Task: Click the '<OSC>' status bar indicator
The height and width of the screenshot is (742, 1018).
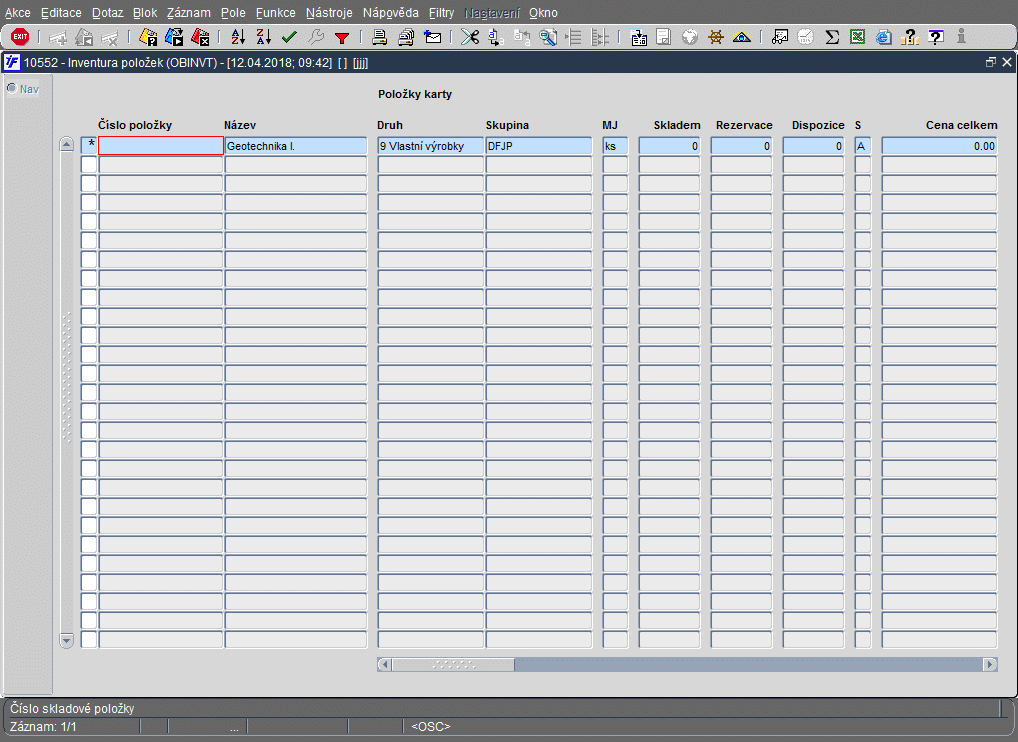Action: click(x=431, y=727)
